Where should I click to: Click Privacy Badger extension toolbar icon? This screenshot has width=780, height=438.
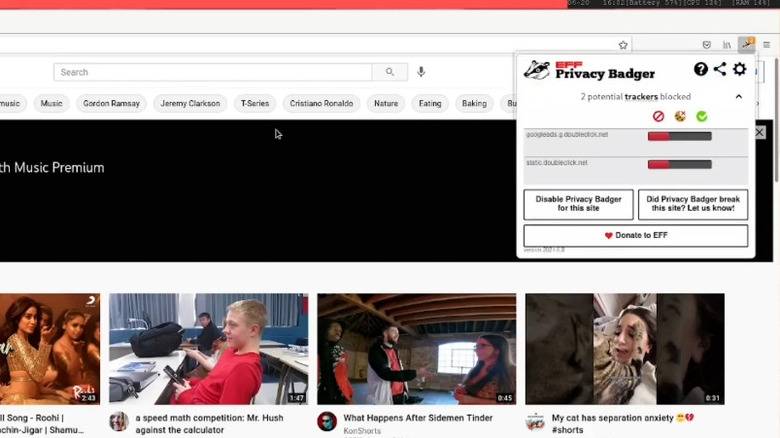pyautogui.click(x=746, y=45)
